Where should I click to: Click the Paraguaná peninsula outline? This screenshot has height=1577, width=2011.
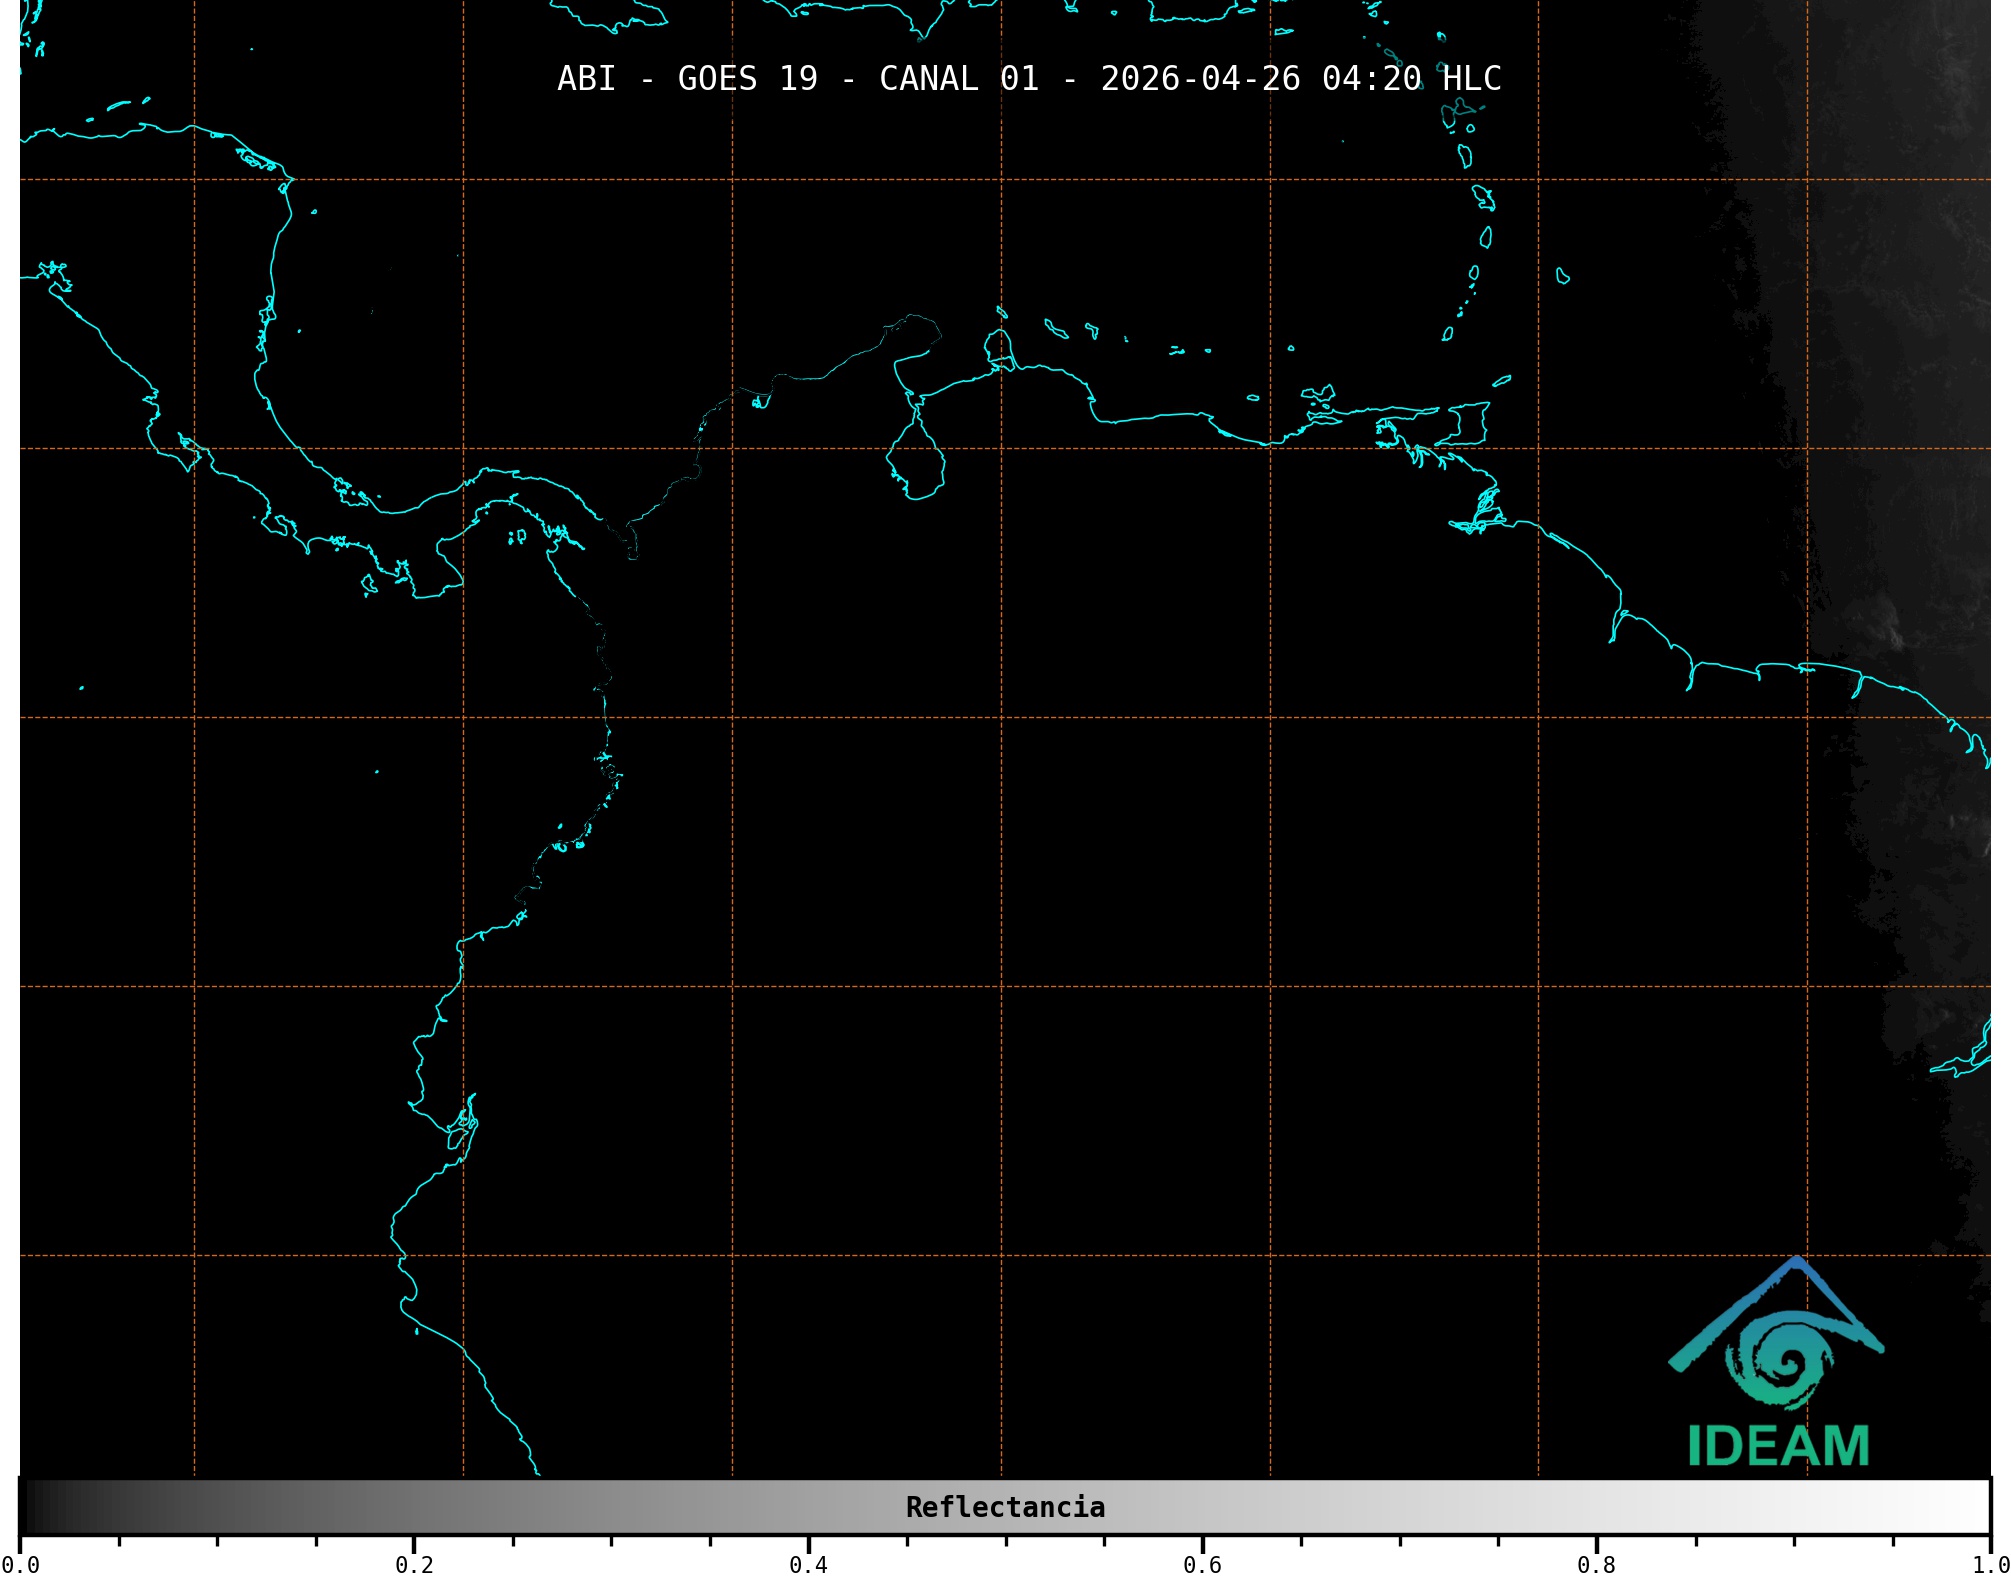(998, 348)
